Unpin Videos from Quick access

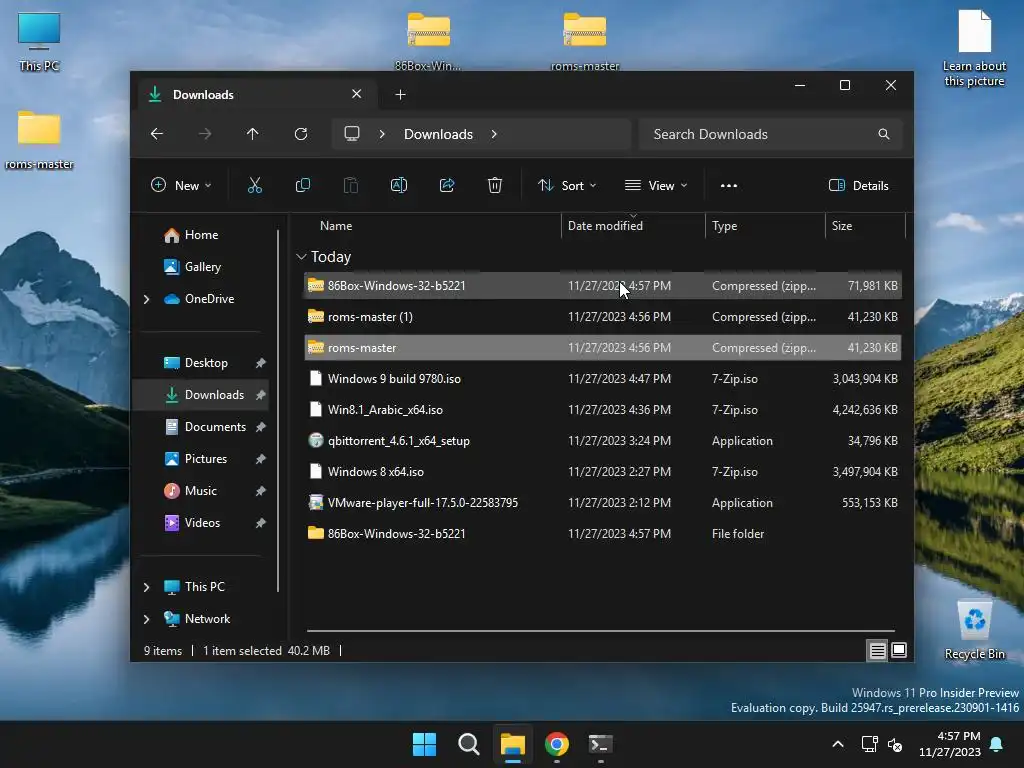(261, 523)
